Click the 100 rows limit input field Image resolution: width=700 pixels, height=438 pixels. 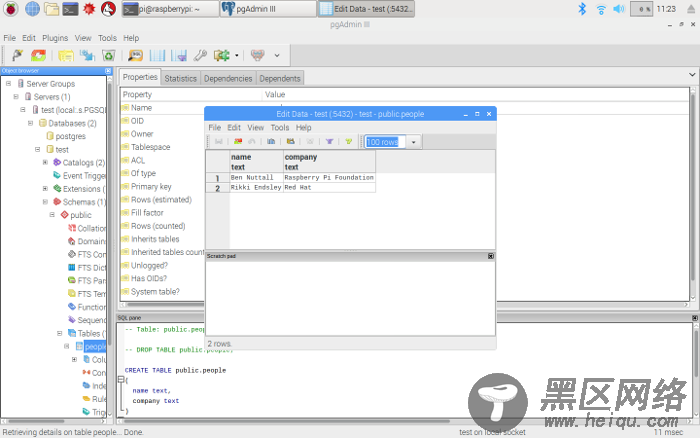[x=386, y=142]
